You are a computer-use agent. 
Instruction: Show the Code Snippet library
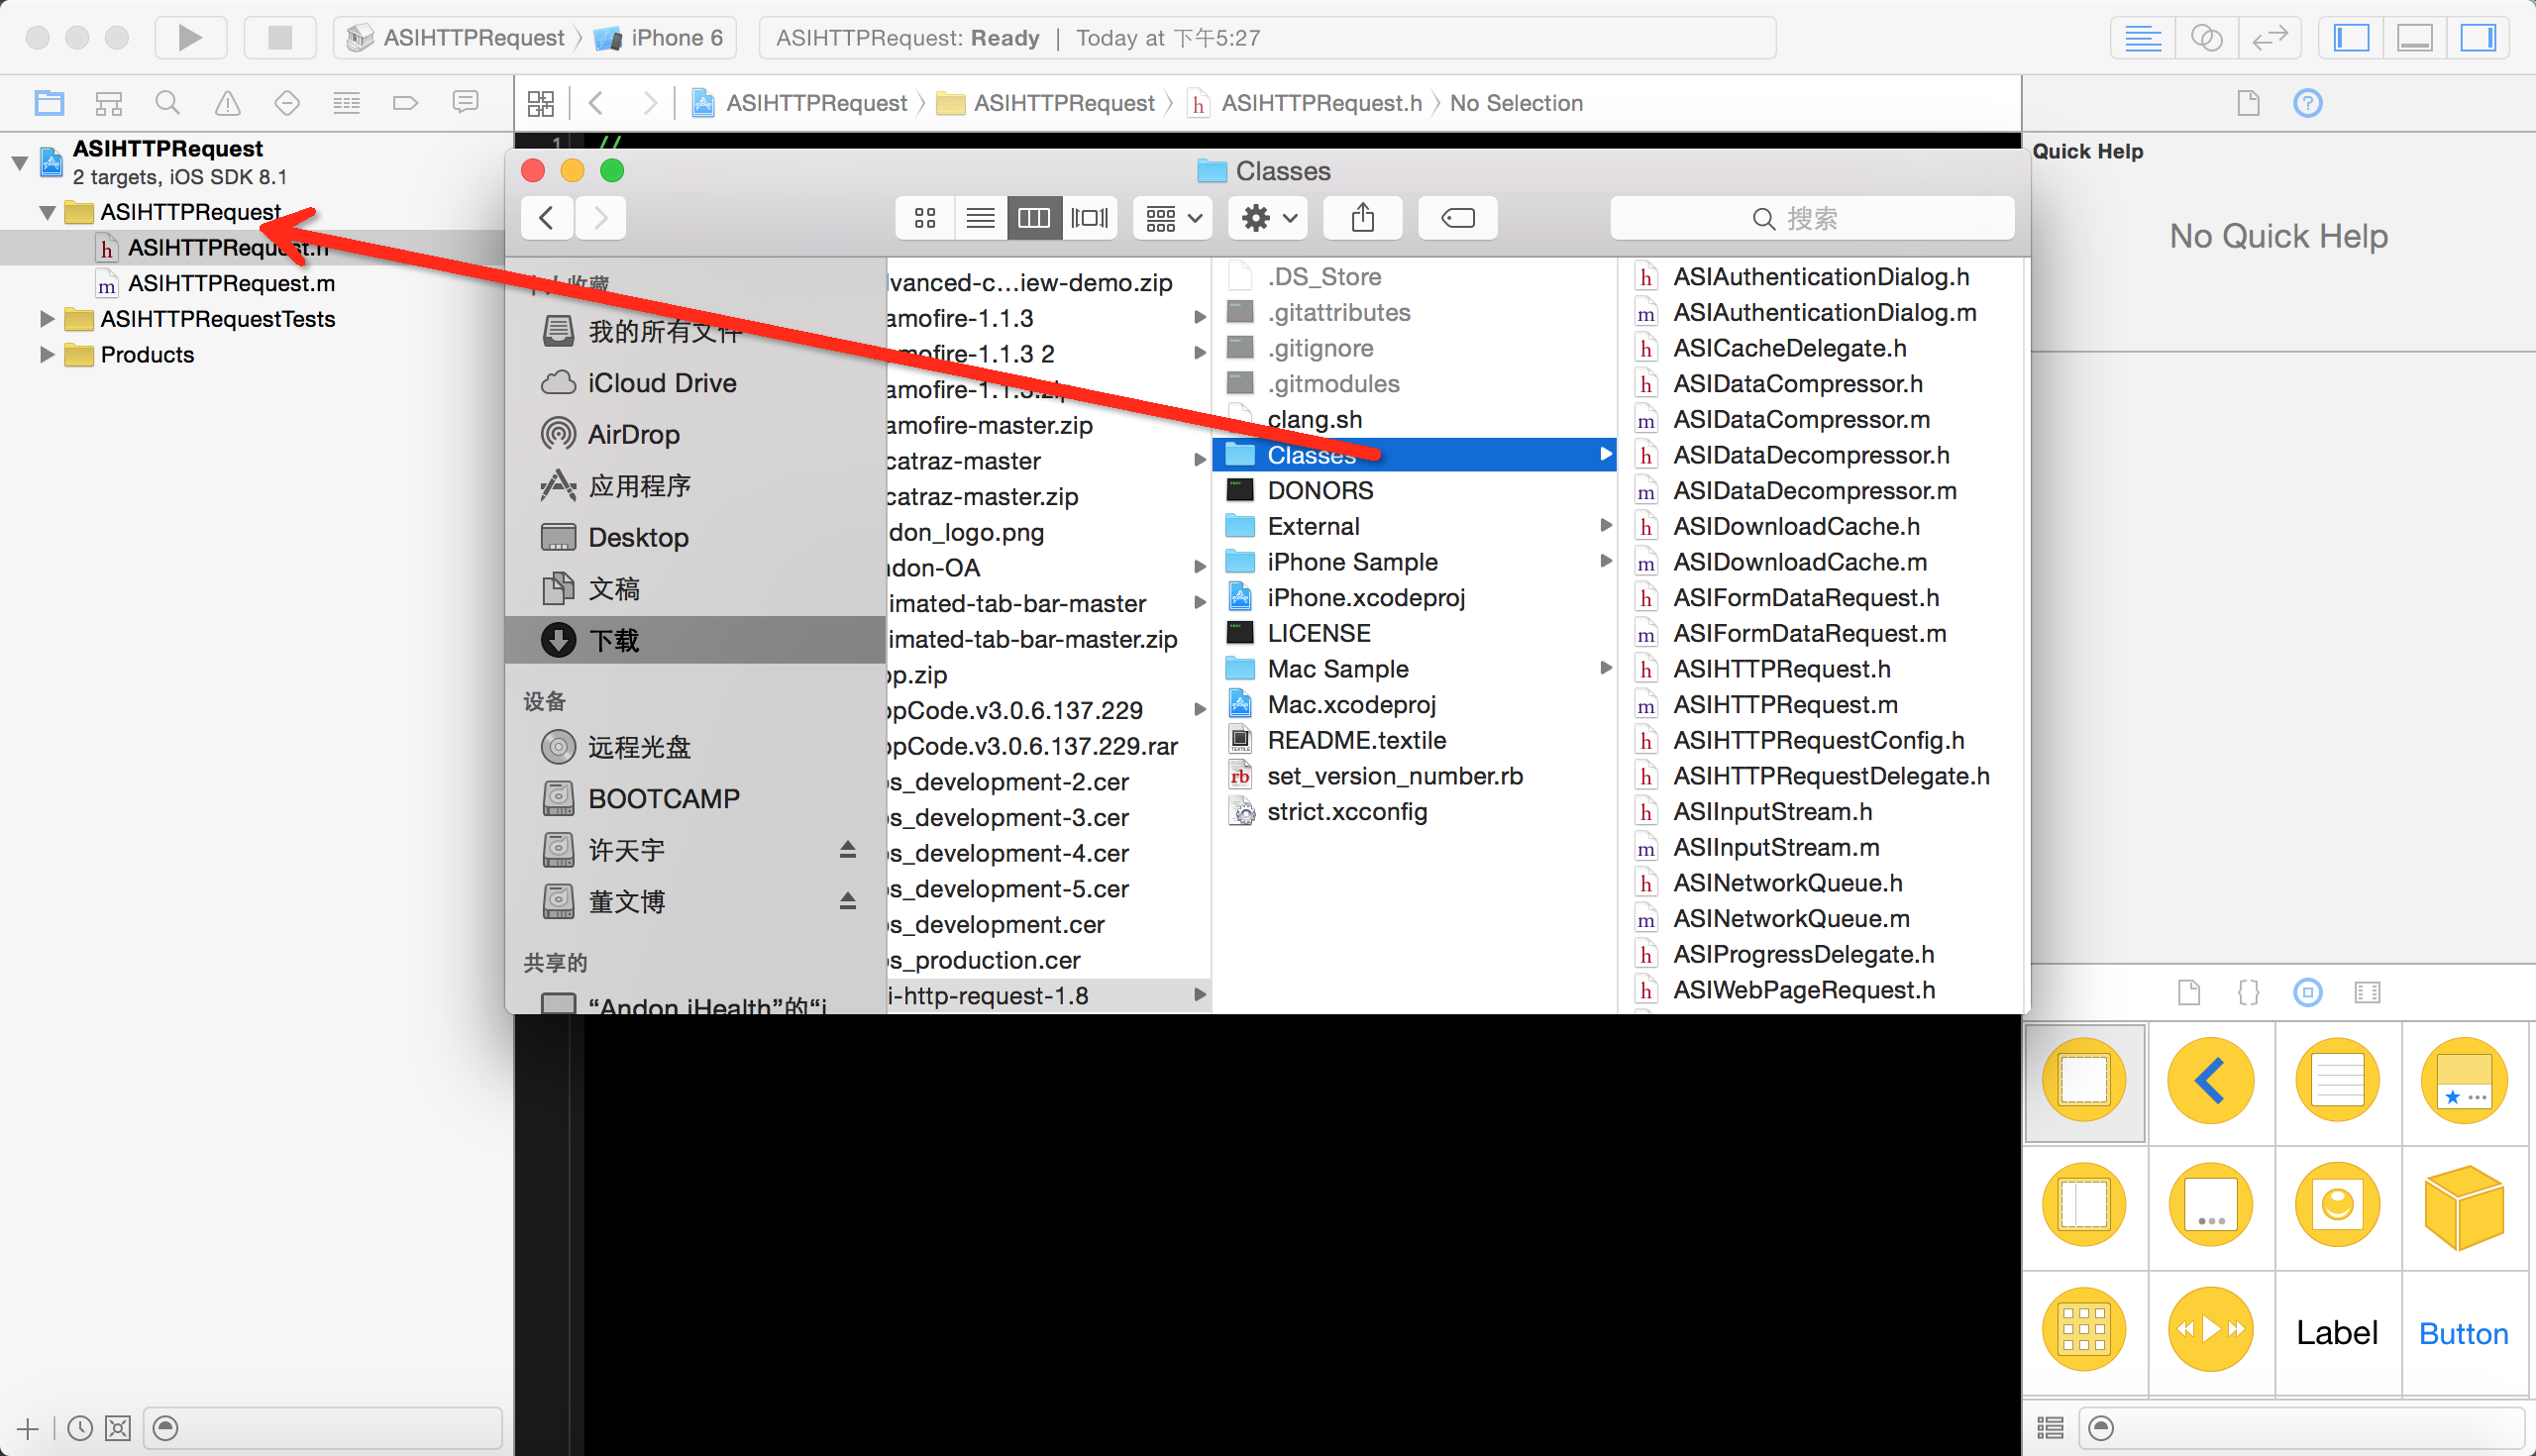2248,992
